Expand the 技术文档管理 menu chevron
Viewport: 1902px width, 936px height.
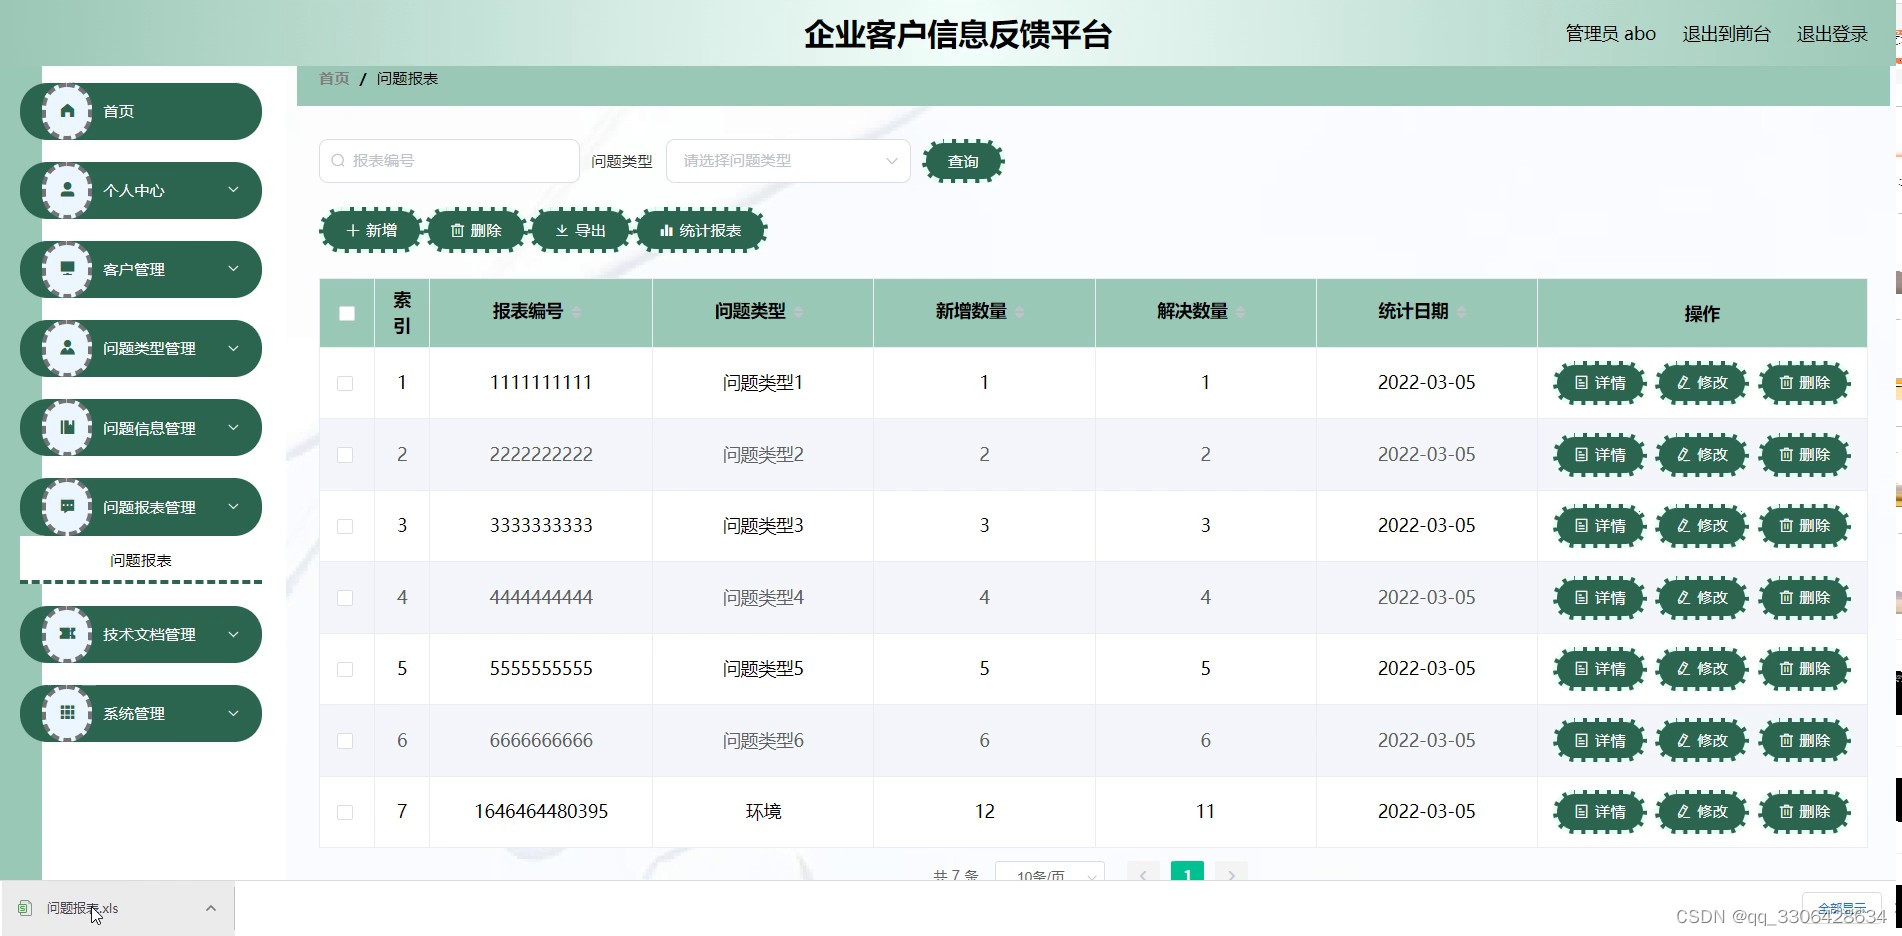point(233,633)
